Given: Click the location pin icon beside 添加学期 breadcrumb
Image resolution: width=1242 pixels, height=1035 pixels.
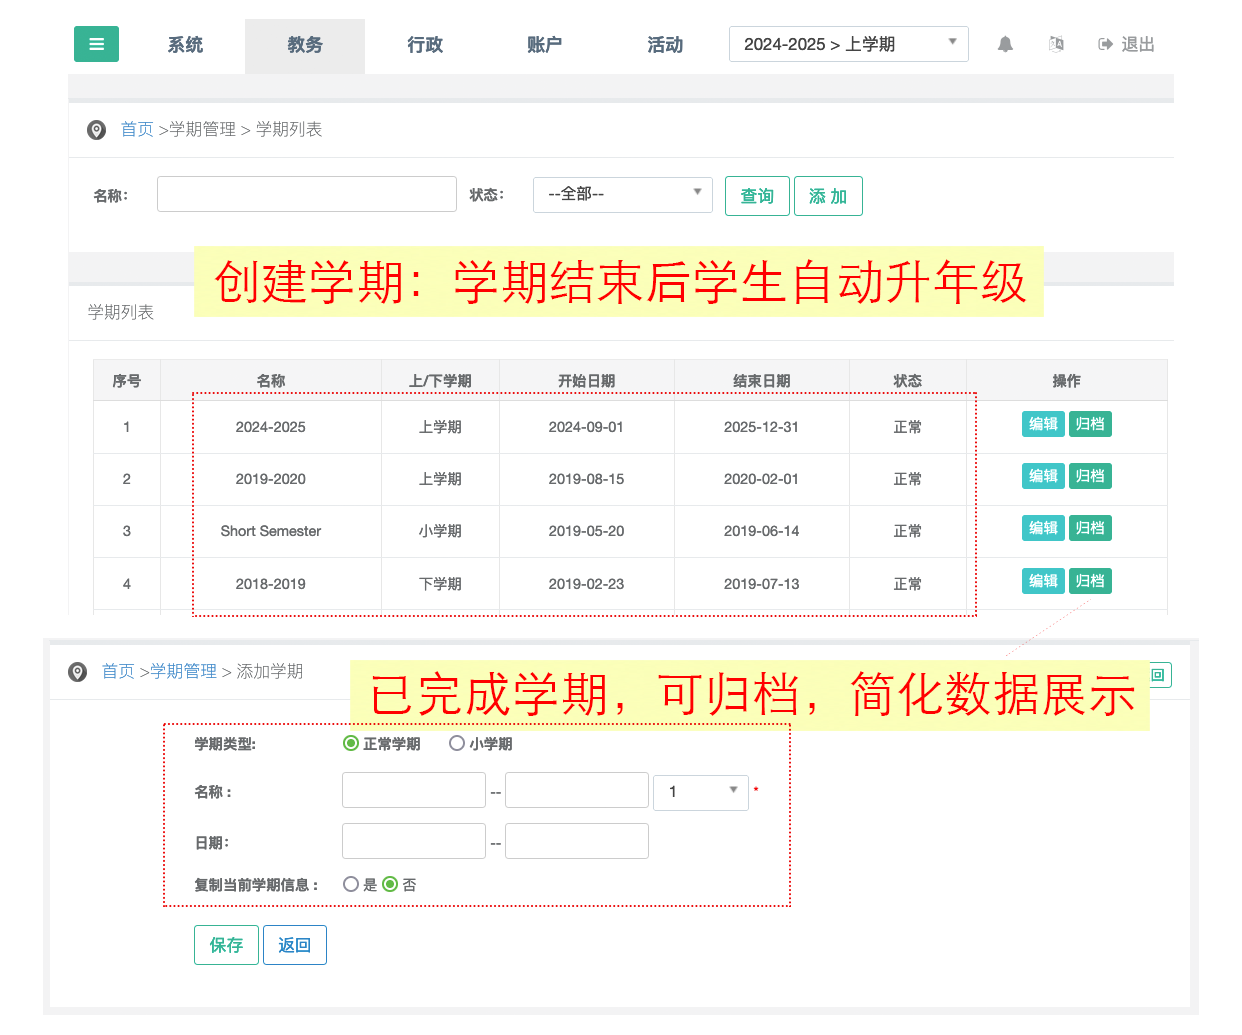Looking at the screenshot, I should [x=78, y=672].
